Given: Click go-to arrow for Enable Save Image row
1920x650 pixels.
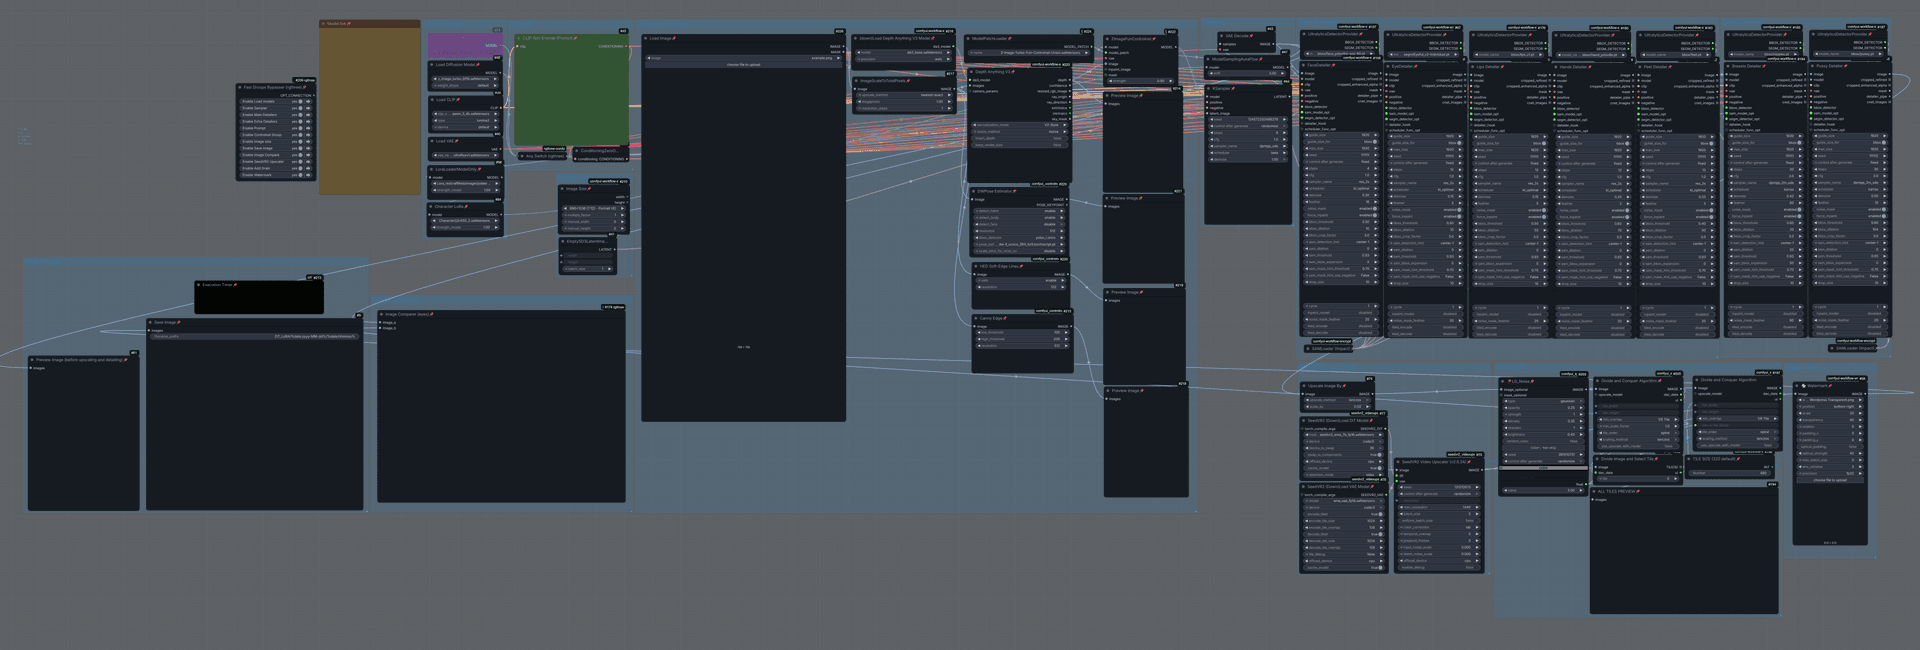Looking at the screenshot, I should coord(308,148).
